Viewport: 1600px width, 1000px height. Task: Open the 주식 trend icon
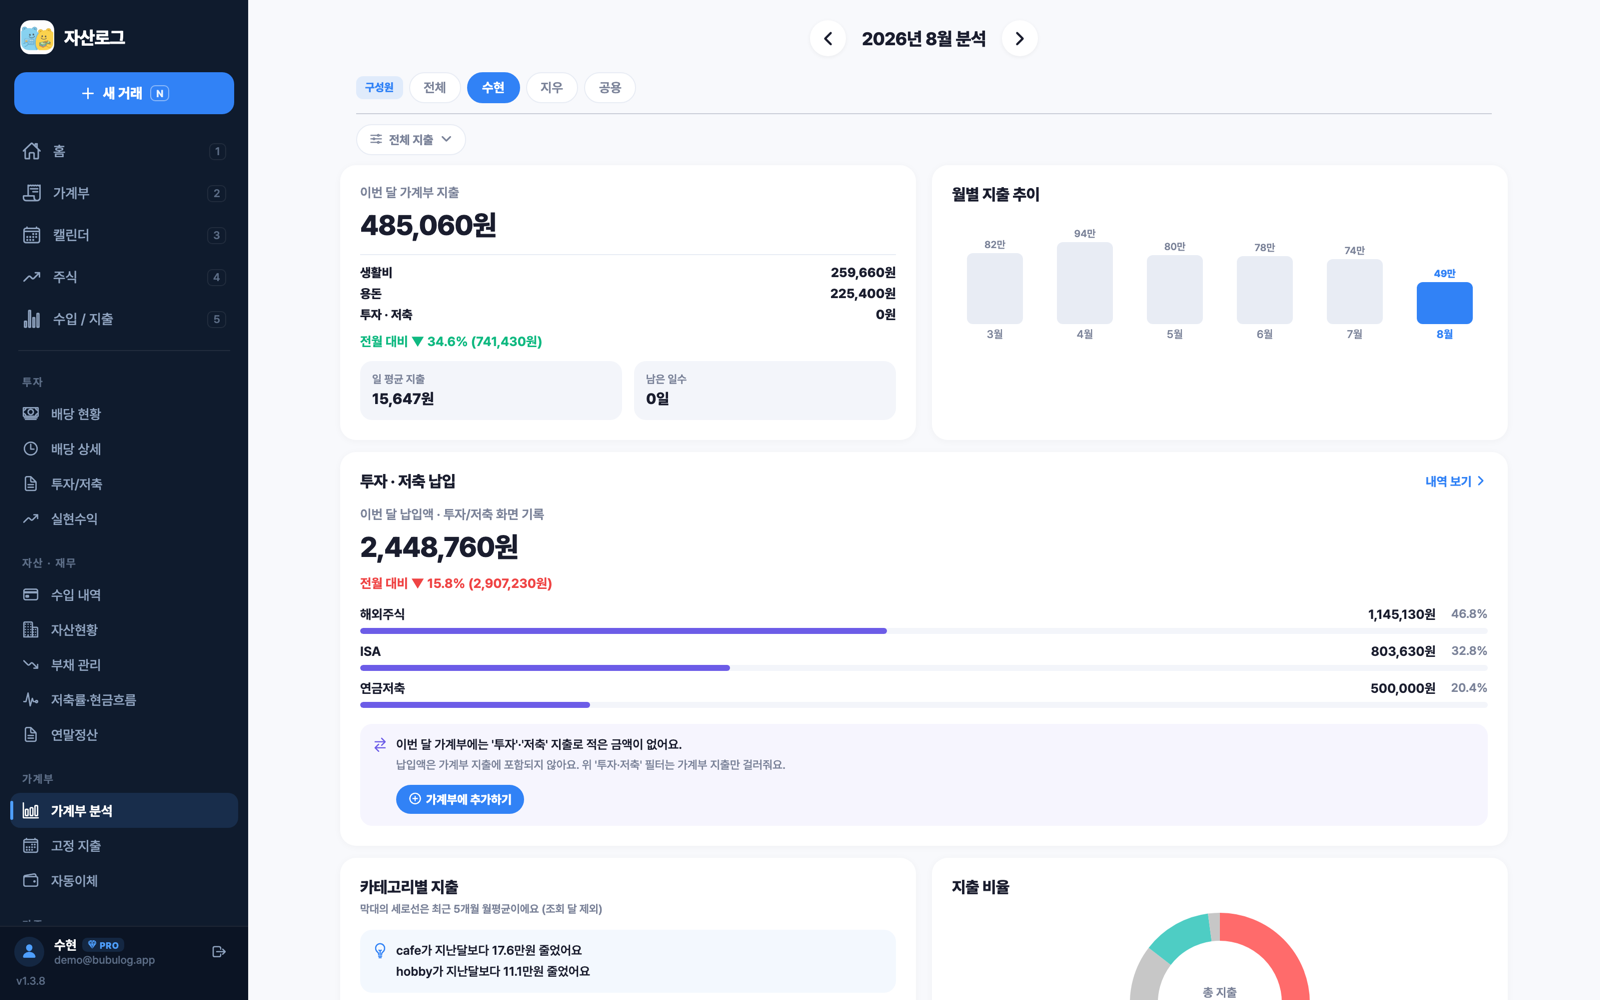point(32,277)
